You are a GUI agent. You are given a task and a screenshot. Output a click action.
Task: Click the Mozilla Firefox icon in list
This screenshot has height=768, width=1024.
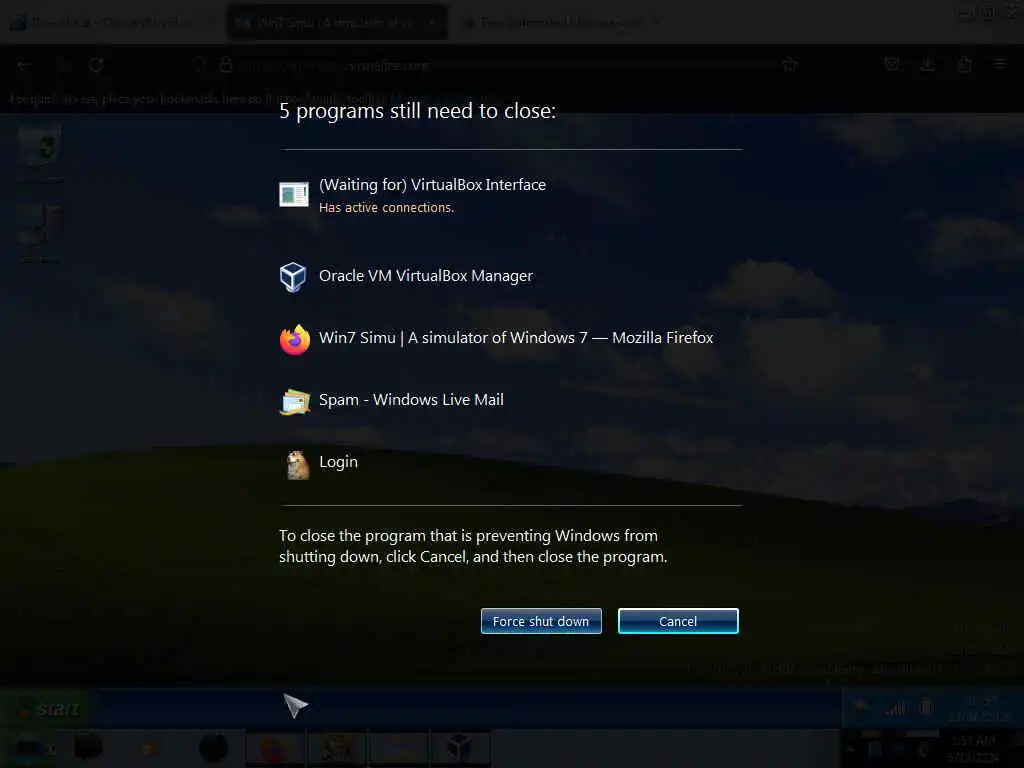pos(295,340)
